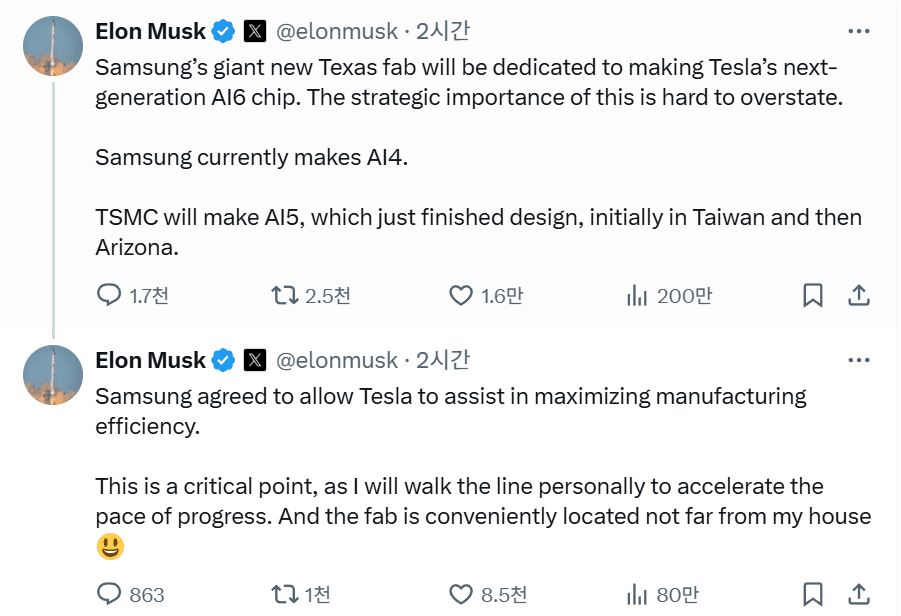Reply to the manufacturing efficiency tweet
Screen dimensions: 901x616
[x=110, y=594]
